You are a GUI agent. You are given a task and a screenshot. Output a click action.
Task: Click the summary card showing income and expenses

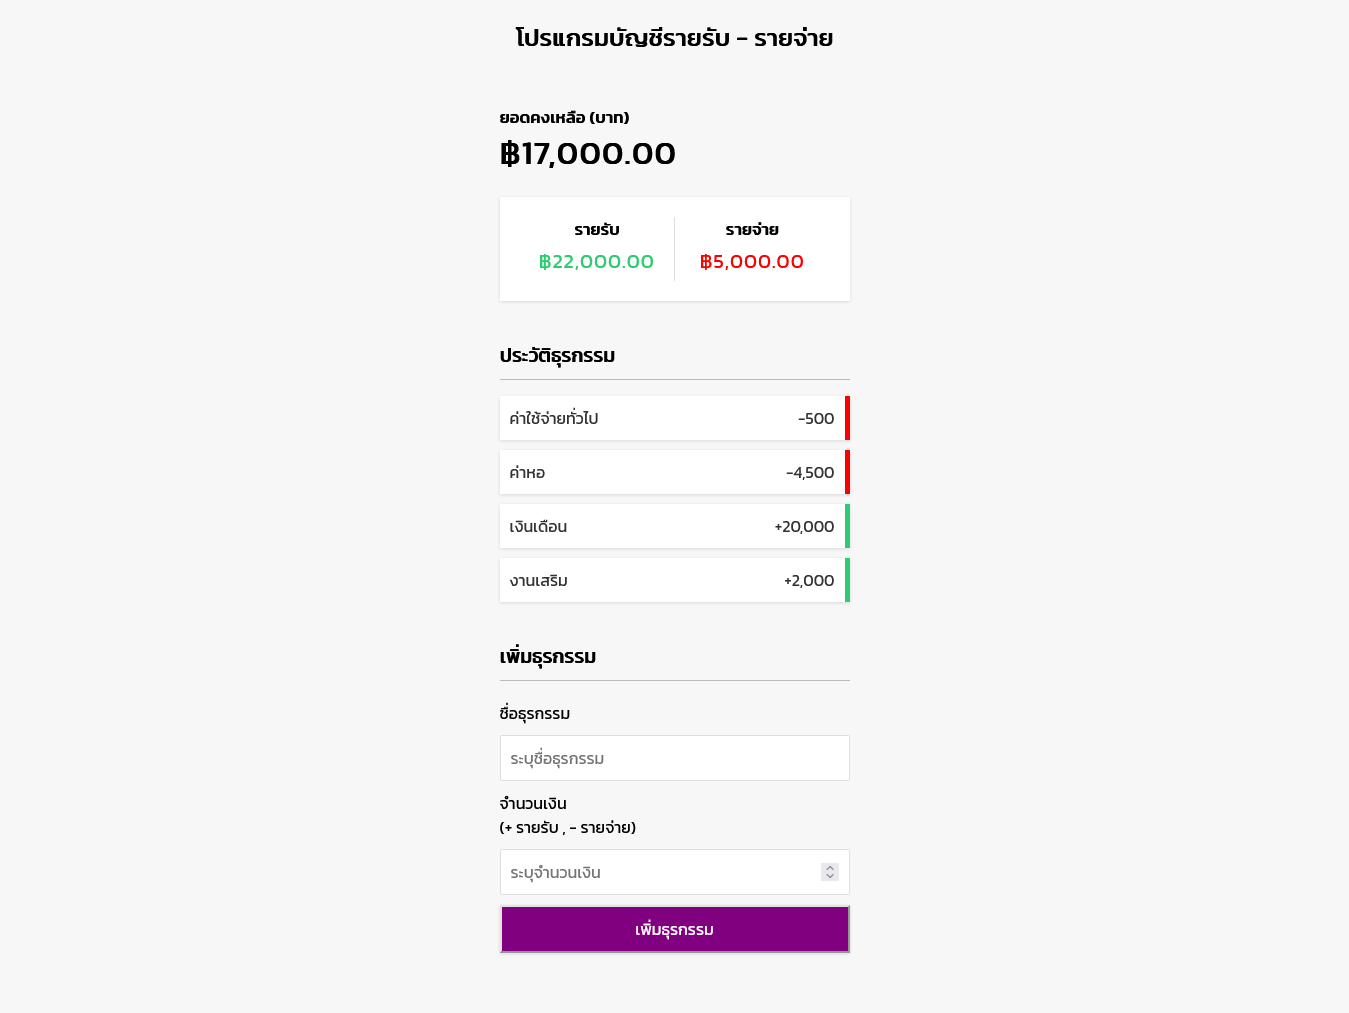coord(674,248)
